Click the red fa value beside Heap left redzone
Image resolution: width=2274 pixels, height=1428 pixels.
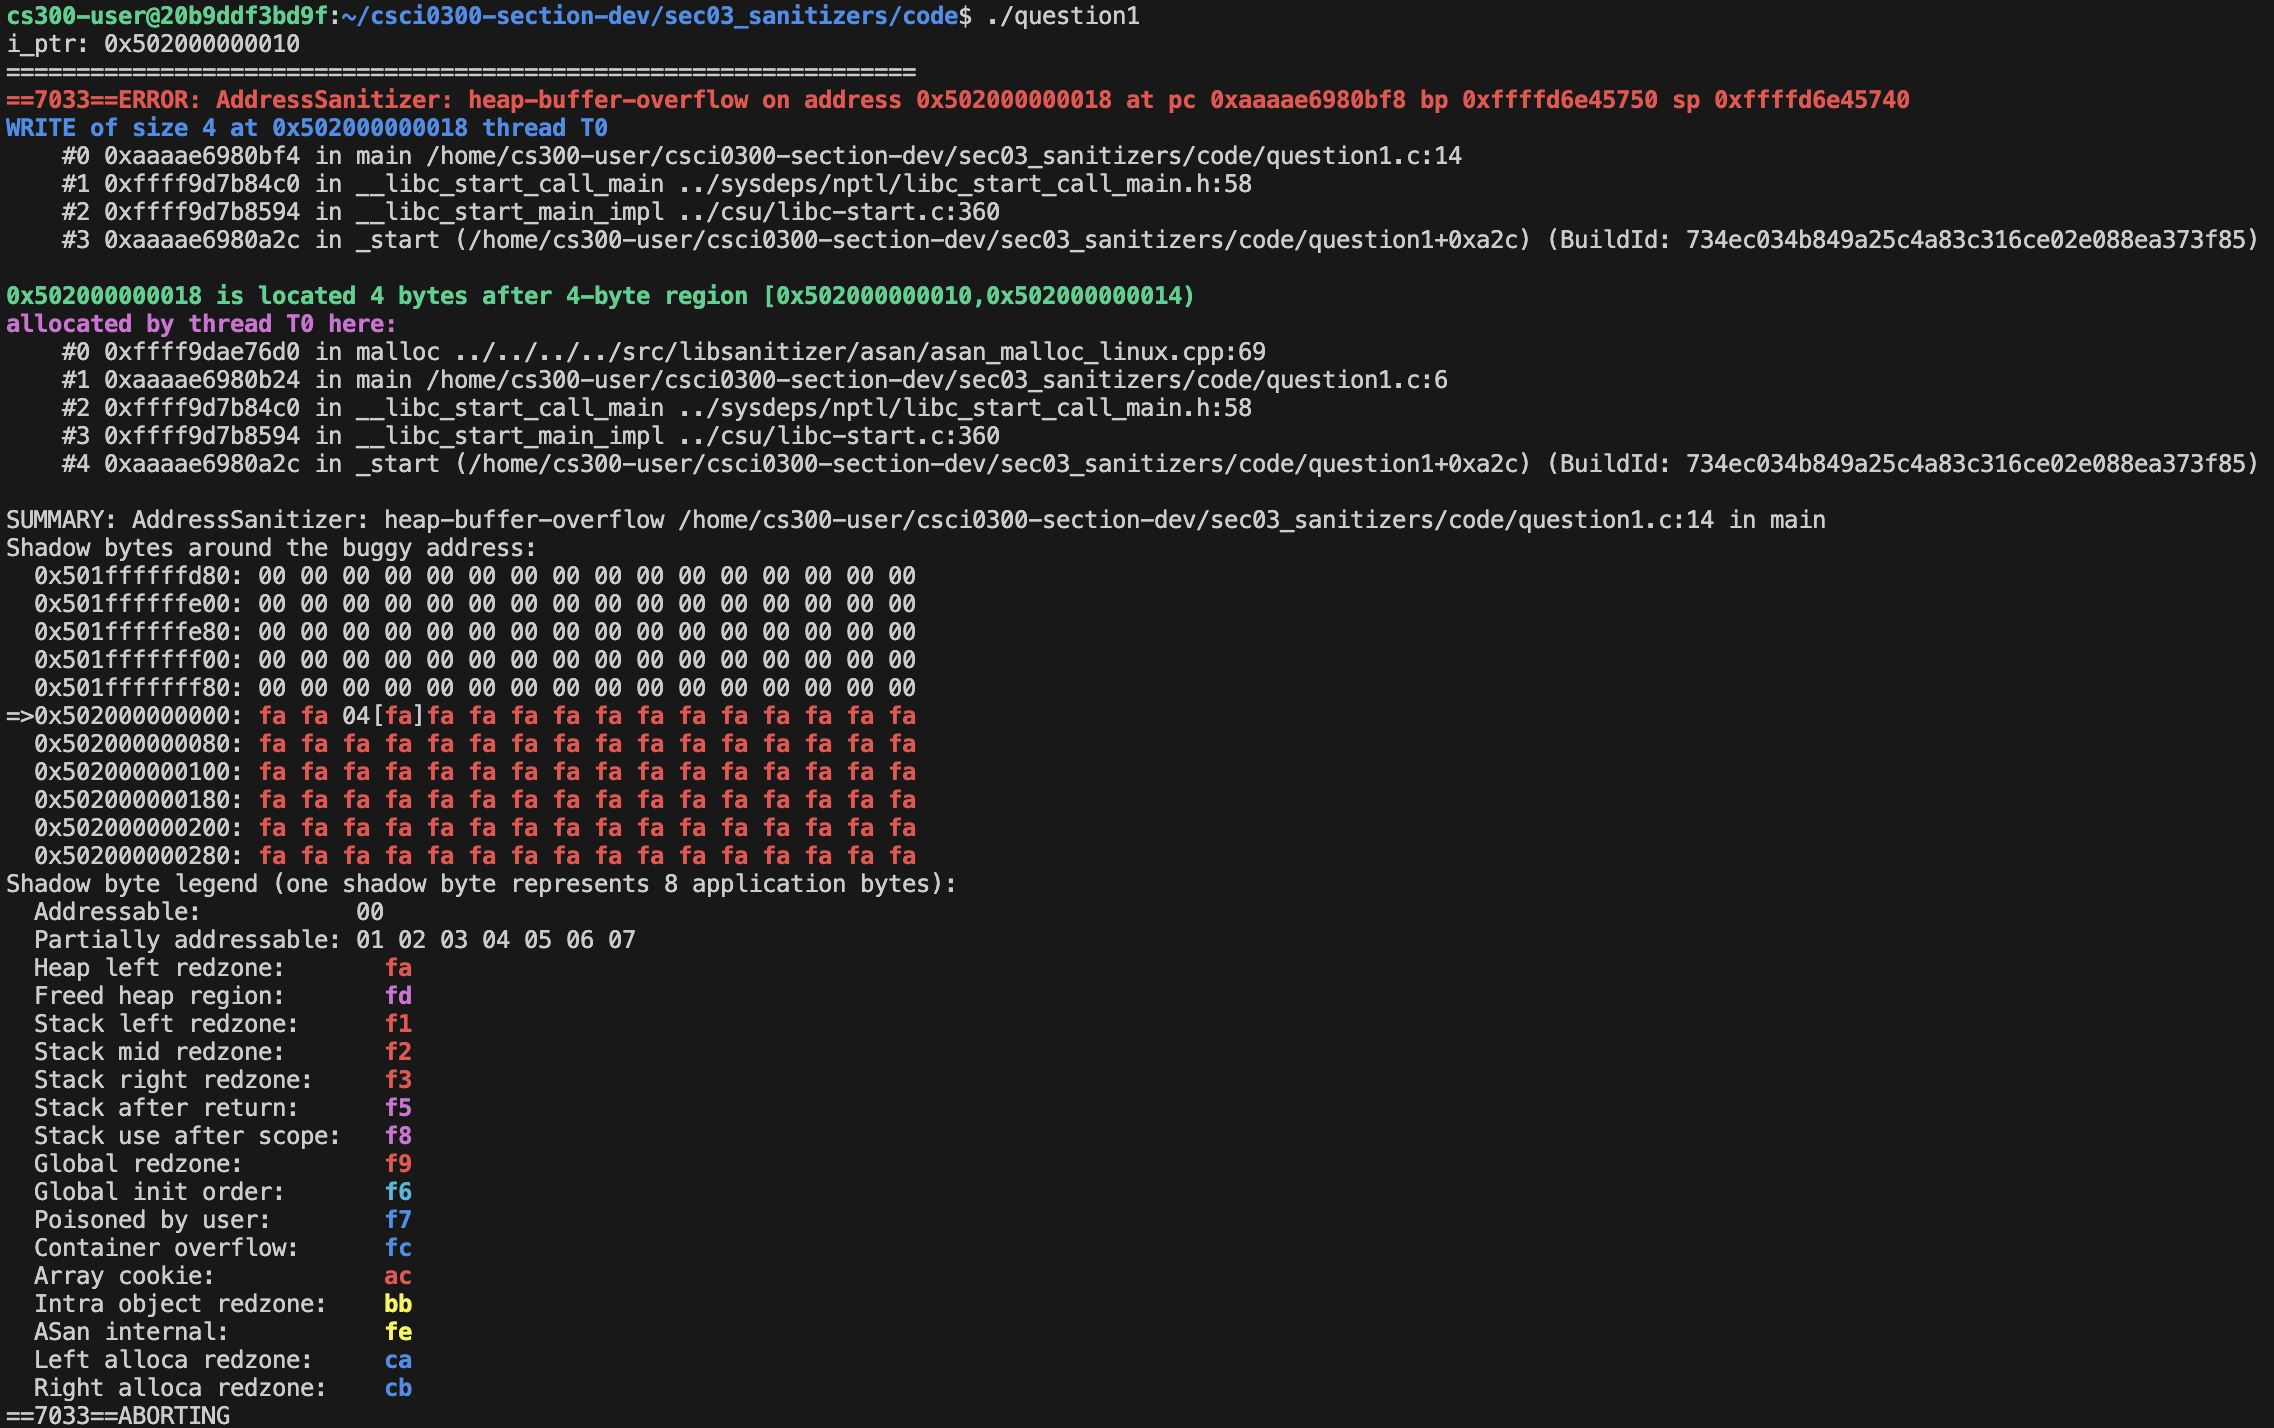(398, 968)
